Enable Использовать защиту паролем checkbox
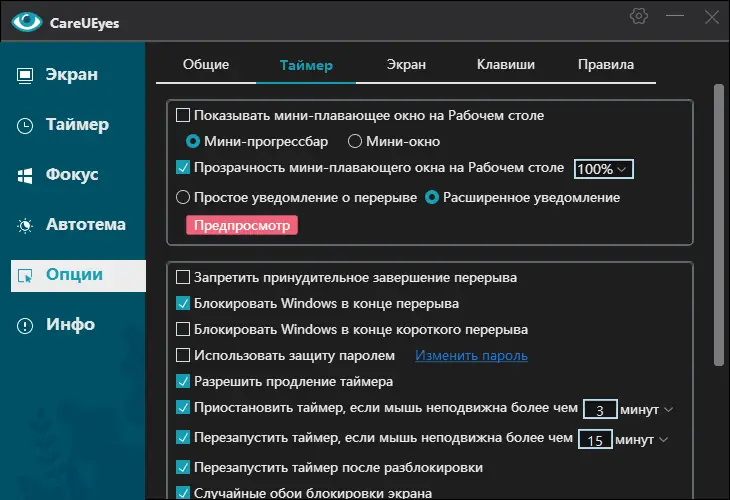The image size is (730, 500). click(x=183, y=356)
